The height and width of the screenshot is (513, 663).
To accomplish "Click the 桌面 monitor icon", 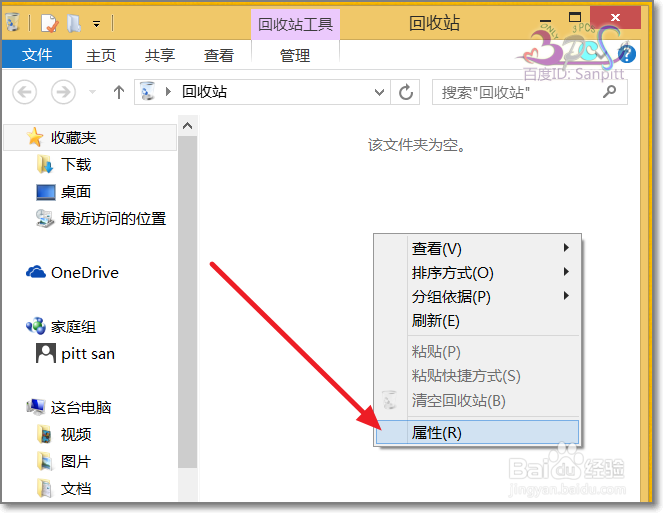I will pos(46,192).
